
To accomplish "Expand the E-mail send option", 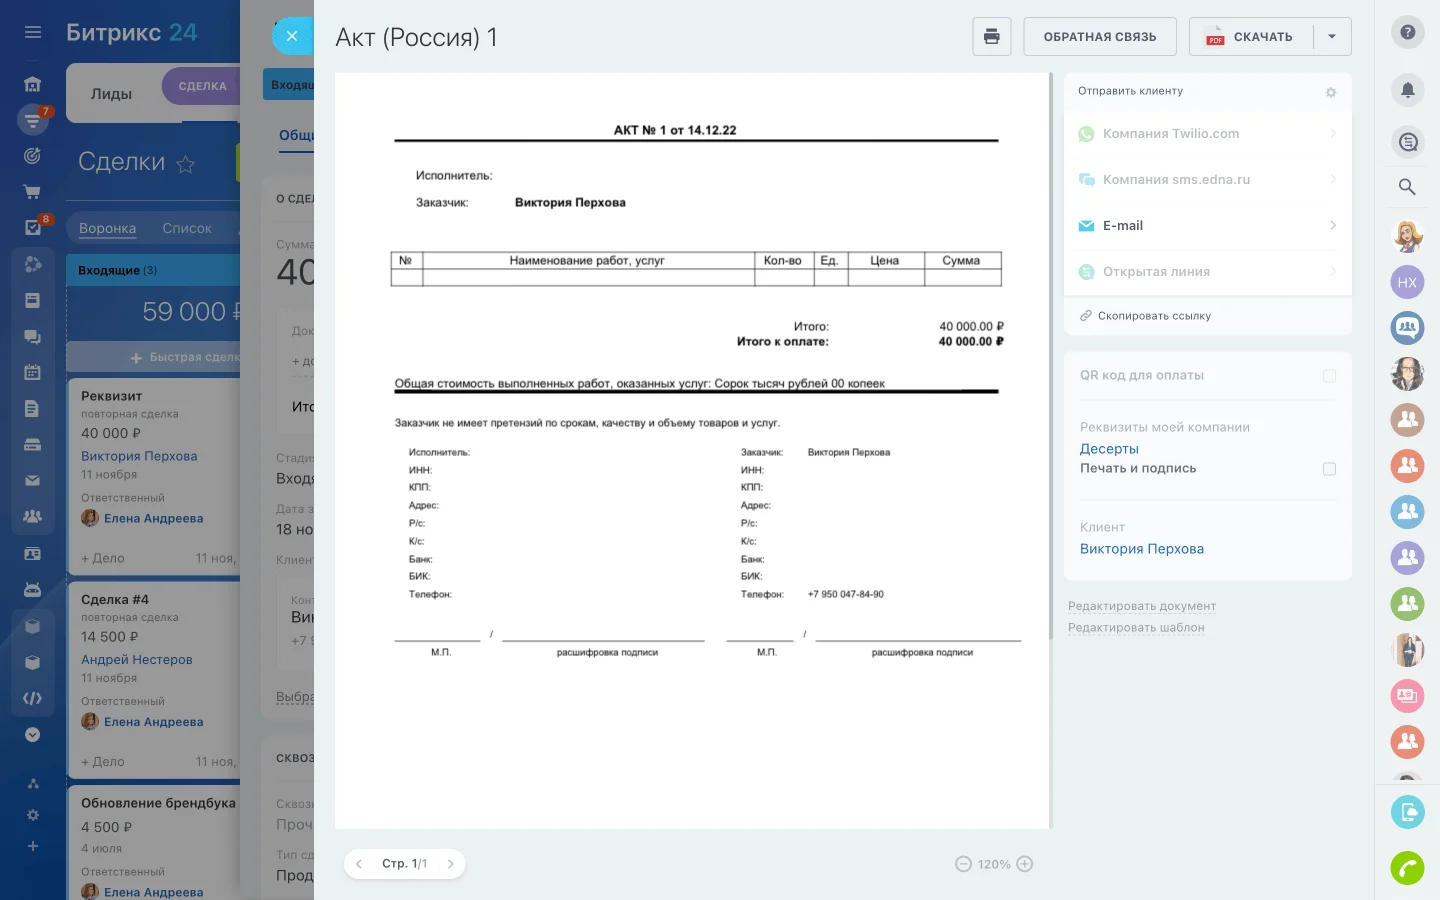I will [1332, 225].
